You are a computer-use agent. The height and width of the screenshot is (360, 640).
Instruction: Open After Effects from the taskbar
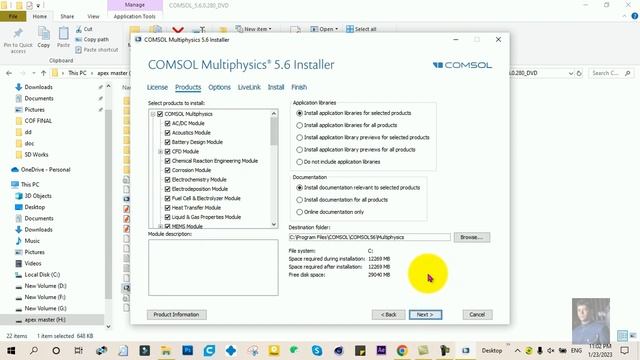point(381,350)
